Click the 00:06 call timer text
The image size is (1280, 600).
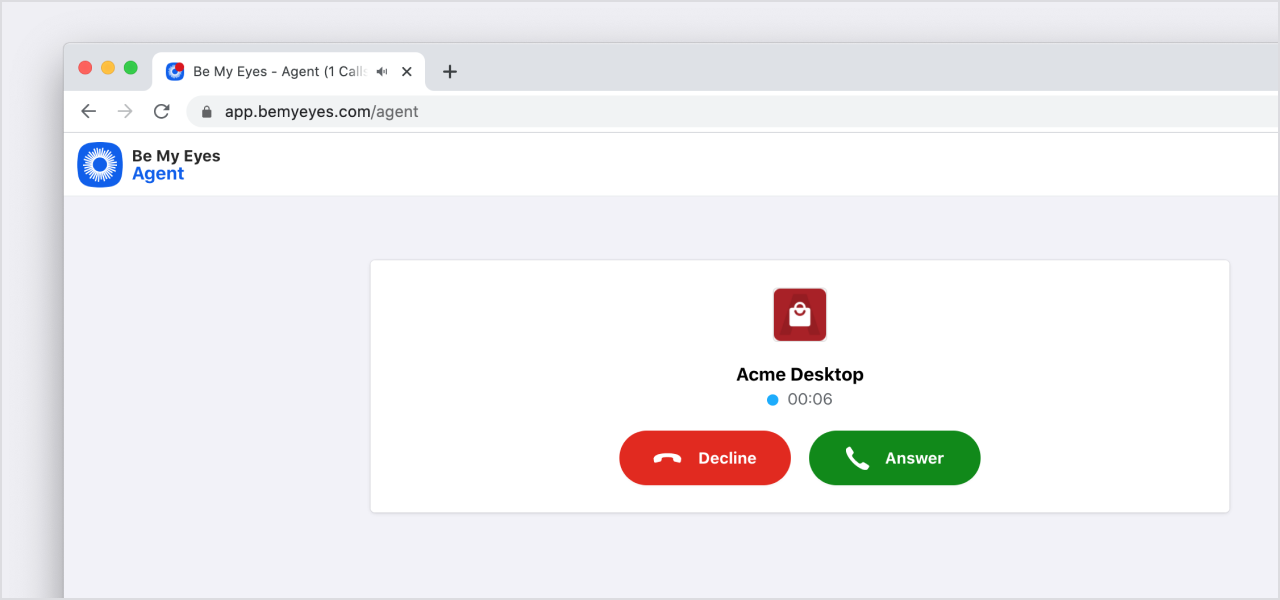pos(810,400)
